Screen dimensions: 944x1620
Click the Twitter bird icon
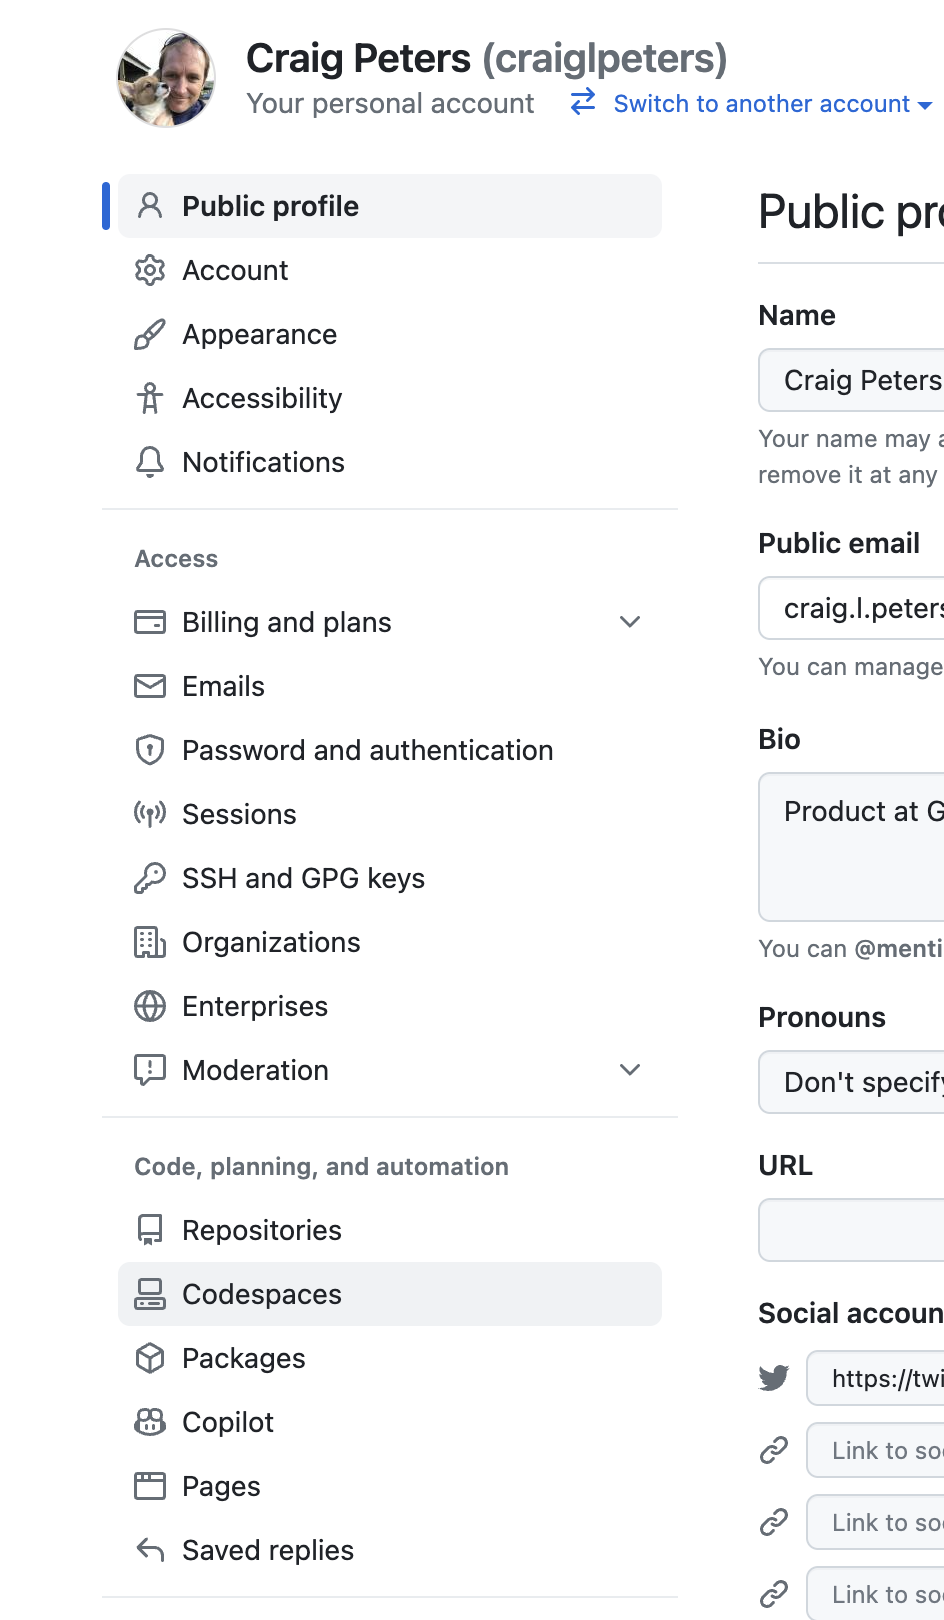click(x=774, y=1378)
